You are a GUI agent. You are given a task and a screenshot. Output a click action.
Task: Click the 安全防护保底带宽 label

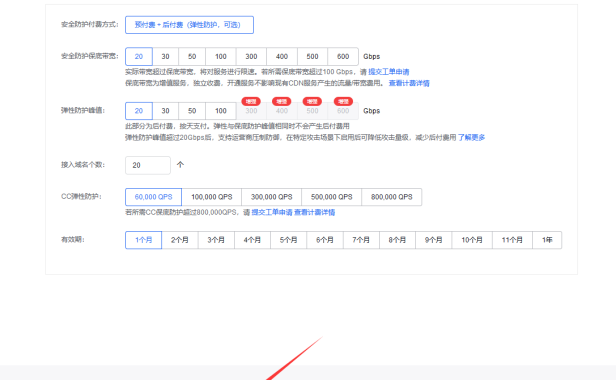[x=90, y=56]
